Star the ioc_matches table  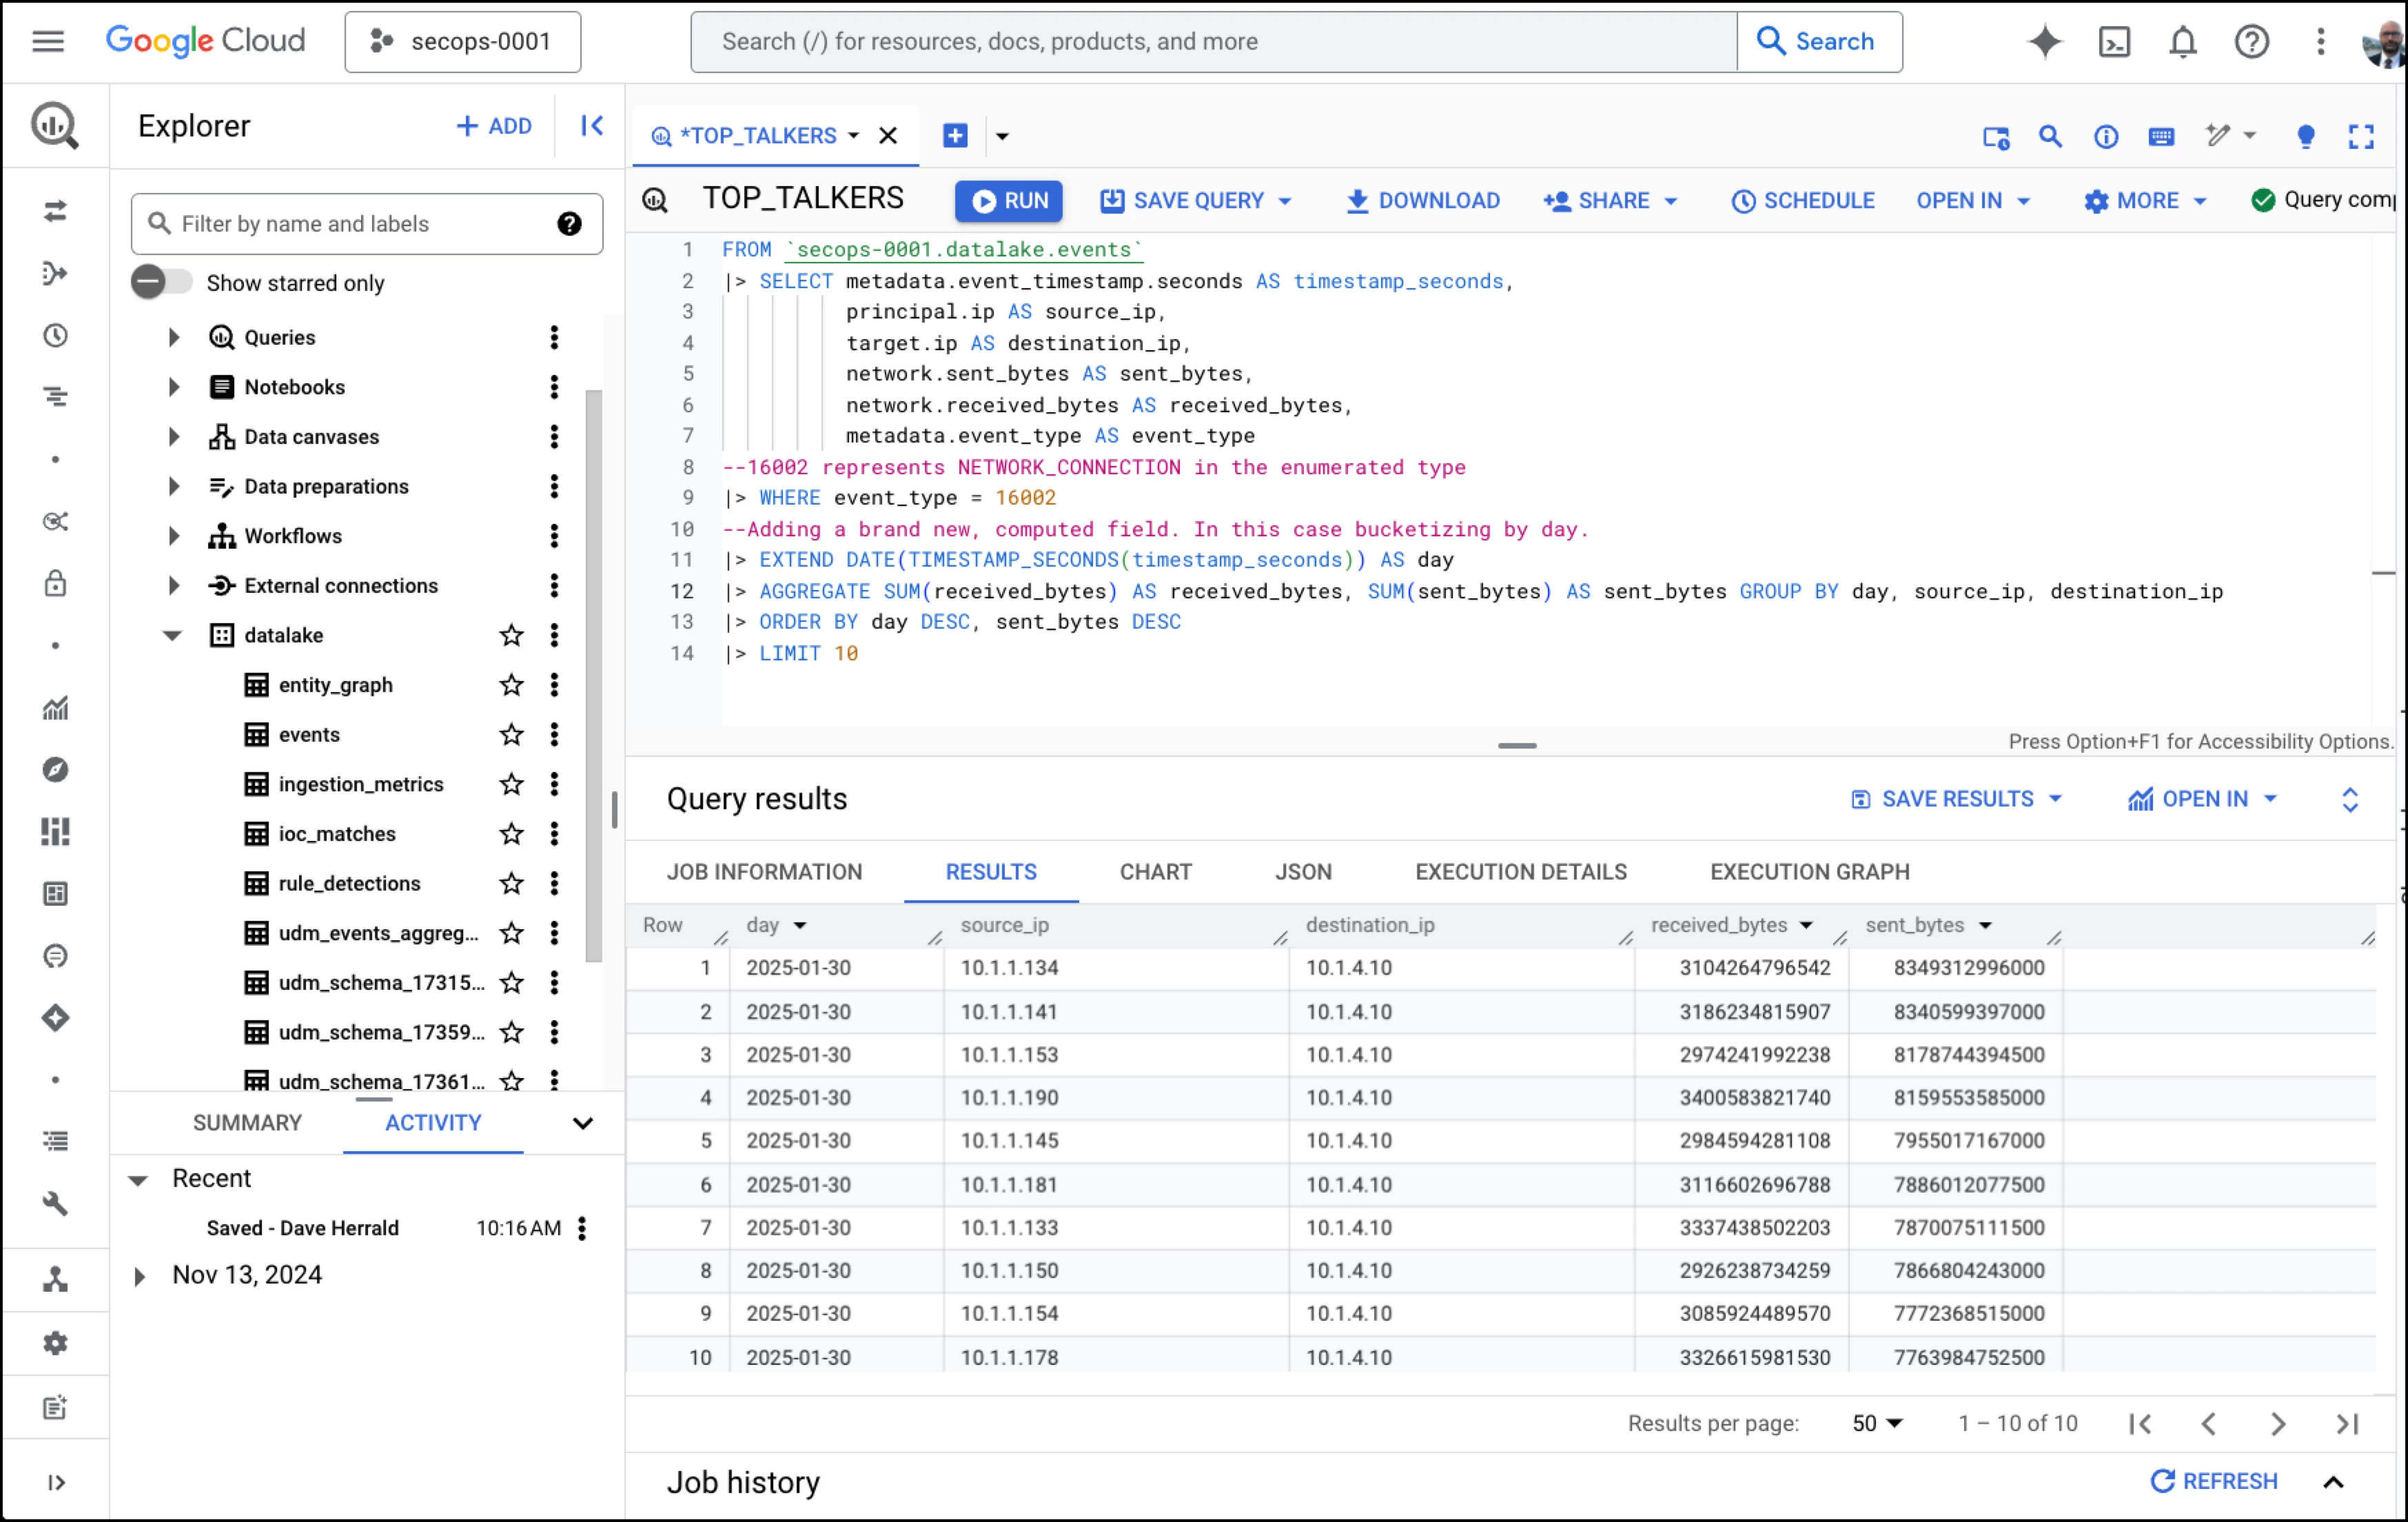511,833
